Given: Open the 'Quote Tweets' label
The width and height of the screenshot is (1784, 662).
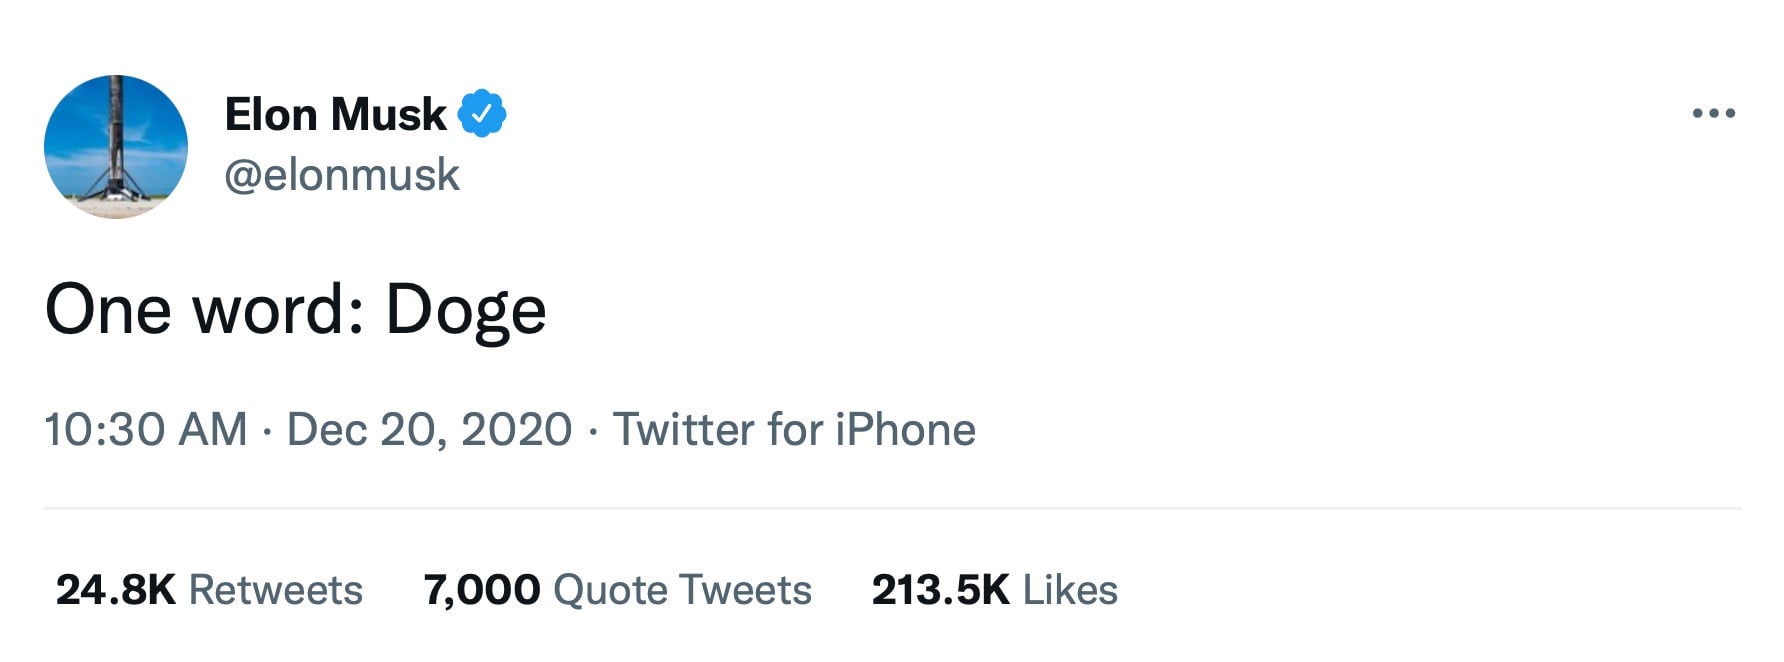Looking at the screenshot, I should click(682, 590).
